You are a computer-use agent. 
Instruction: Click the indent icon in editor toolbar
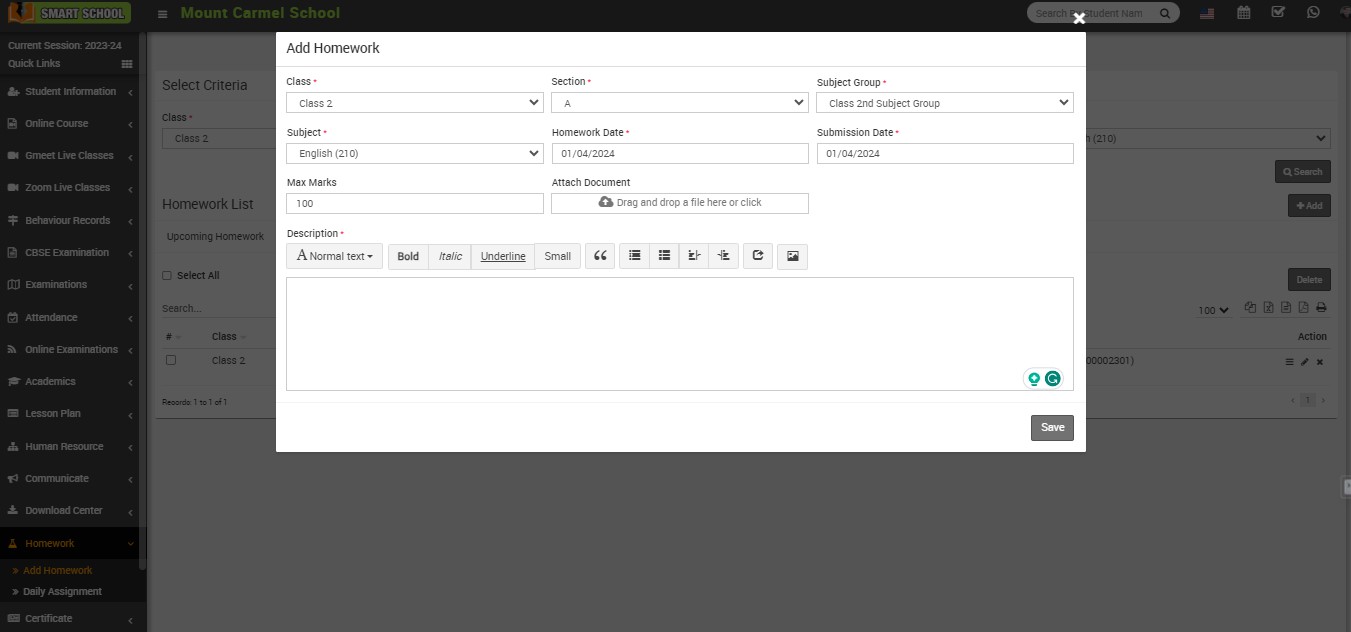point(724,256)
